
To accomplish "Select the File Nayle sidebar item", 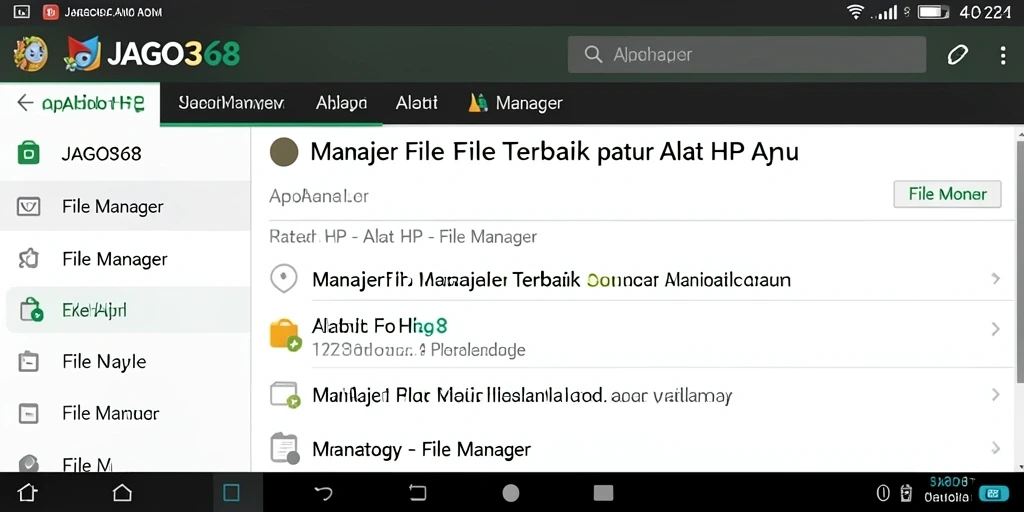I will 125,362.
